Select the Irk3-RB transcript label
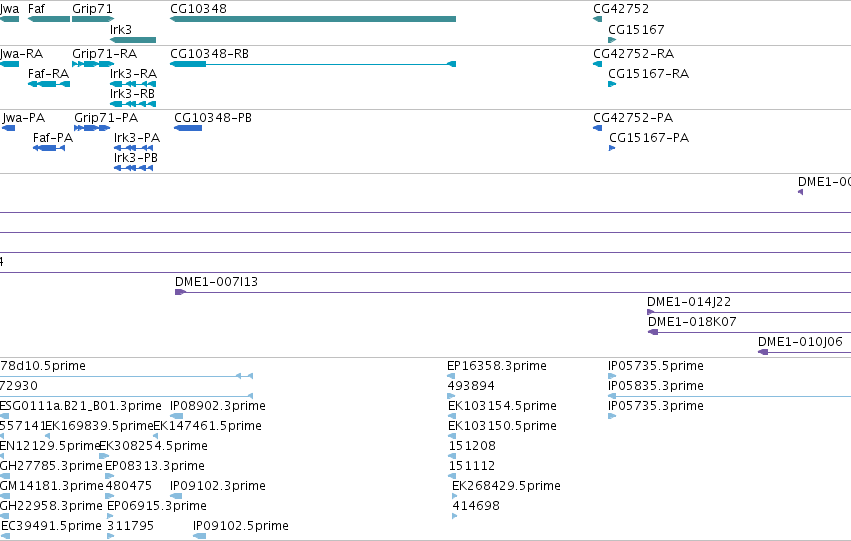The height and width of the screenshot is (541, 851). click(132, 94)
